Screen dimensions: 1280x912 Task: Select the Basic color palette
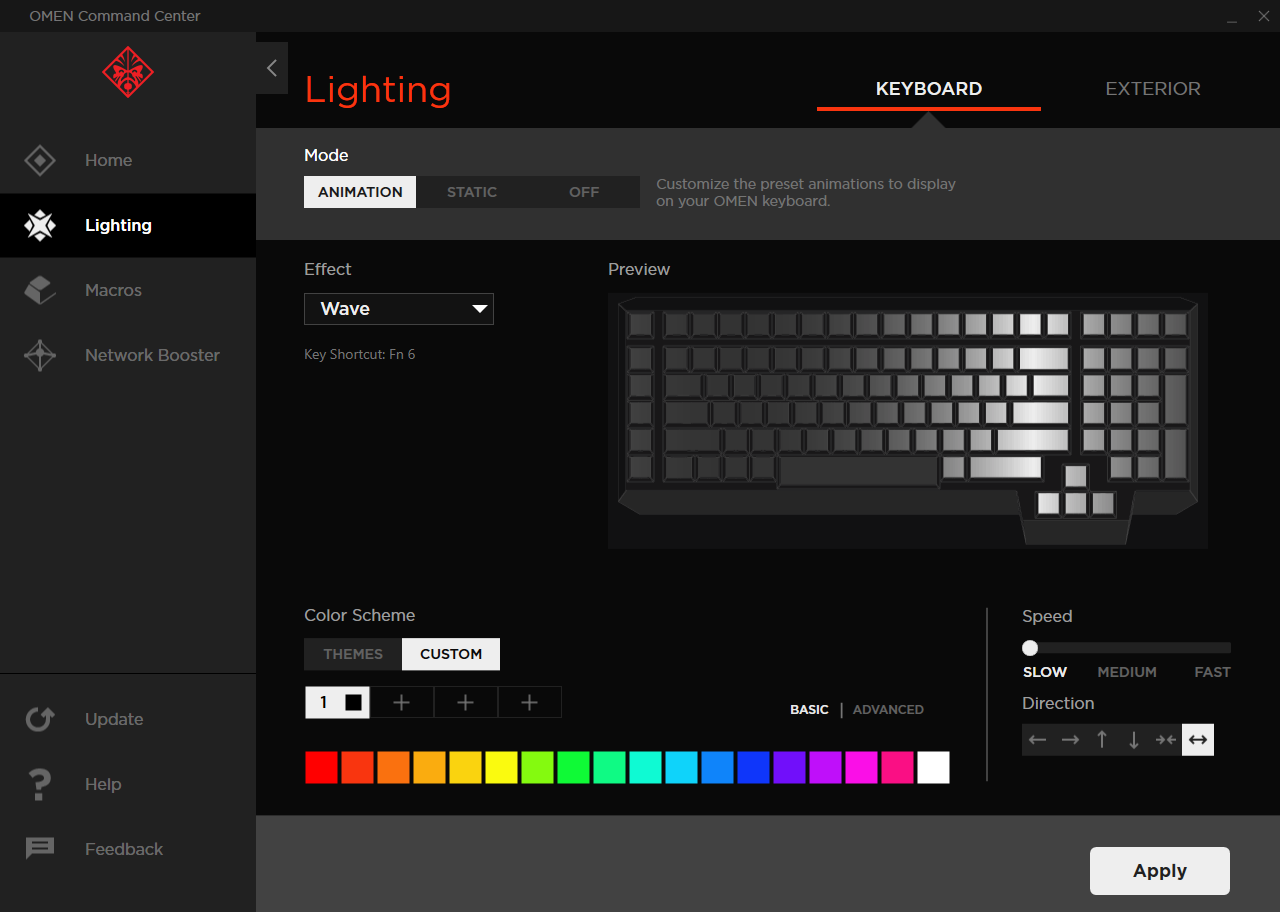809,710
